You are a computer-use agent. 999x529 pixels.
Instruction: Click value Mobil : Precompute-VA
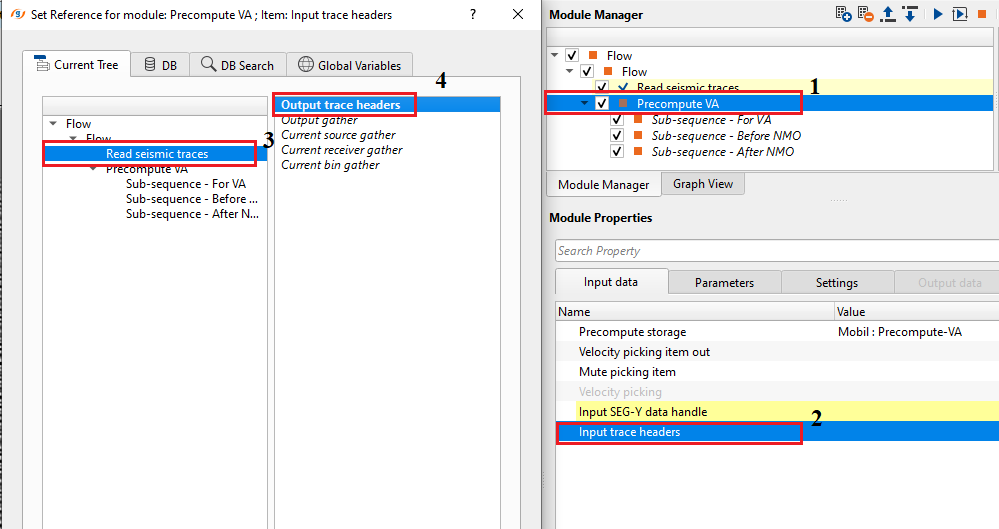click(900, 331)
